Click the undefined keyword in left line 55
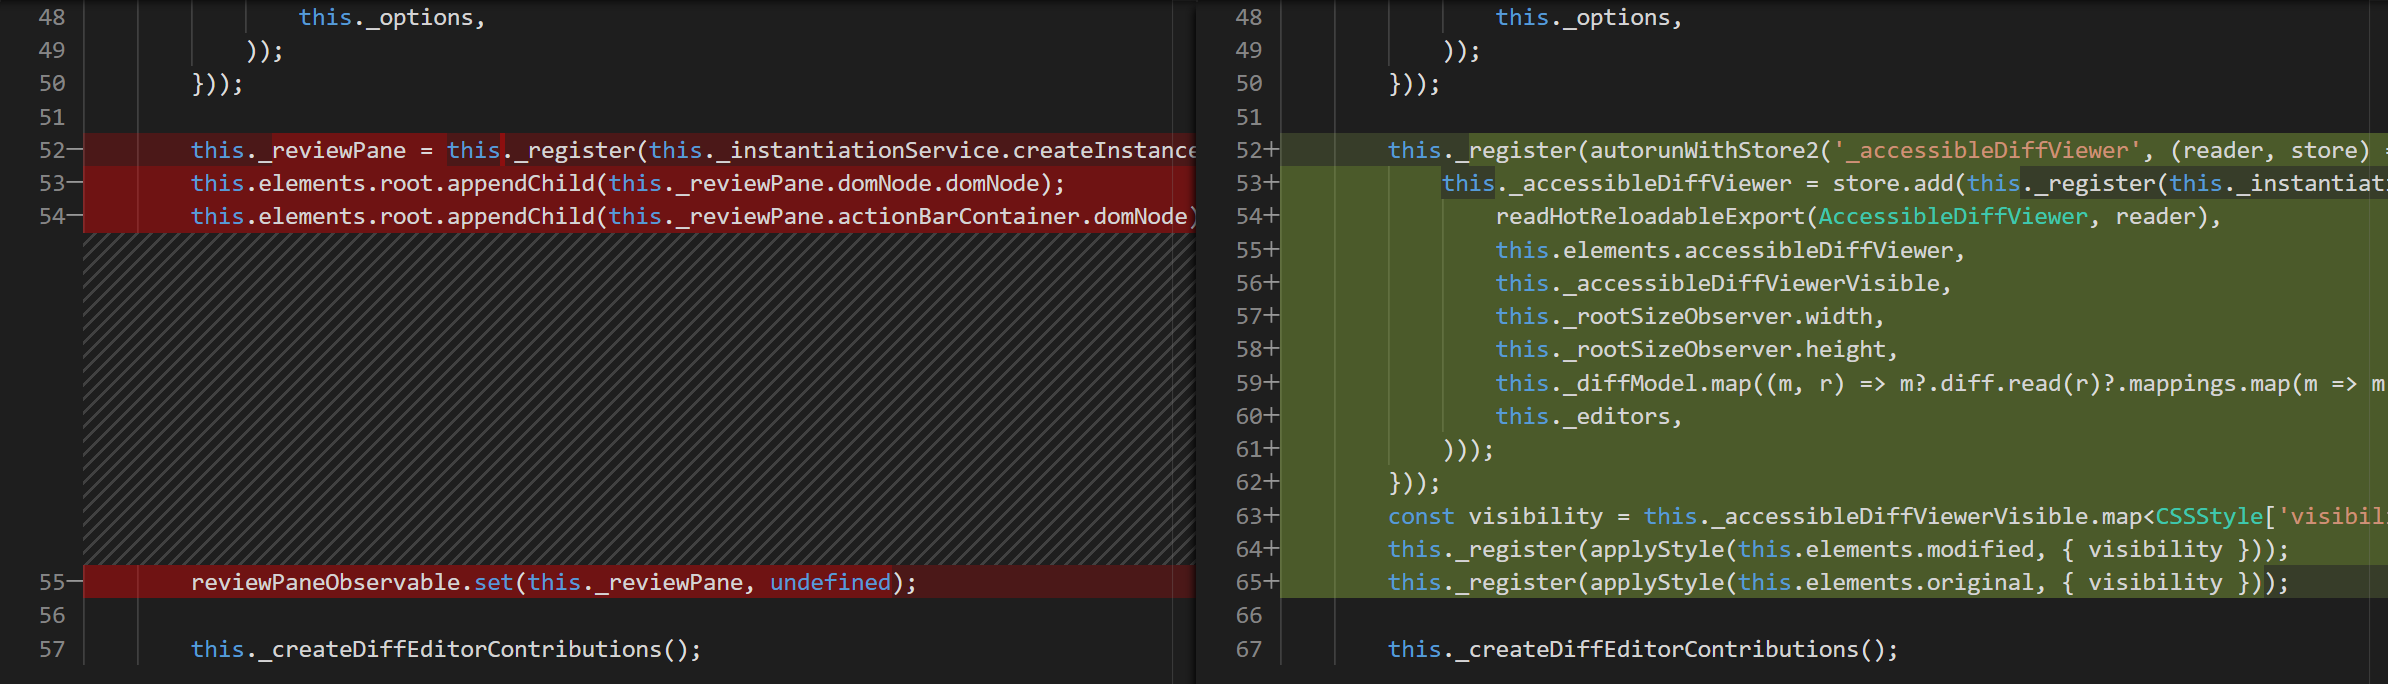The height and width of the screenshot is (684, 2388). point(830,582)
